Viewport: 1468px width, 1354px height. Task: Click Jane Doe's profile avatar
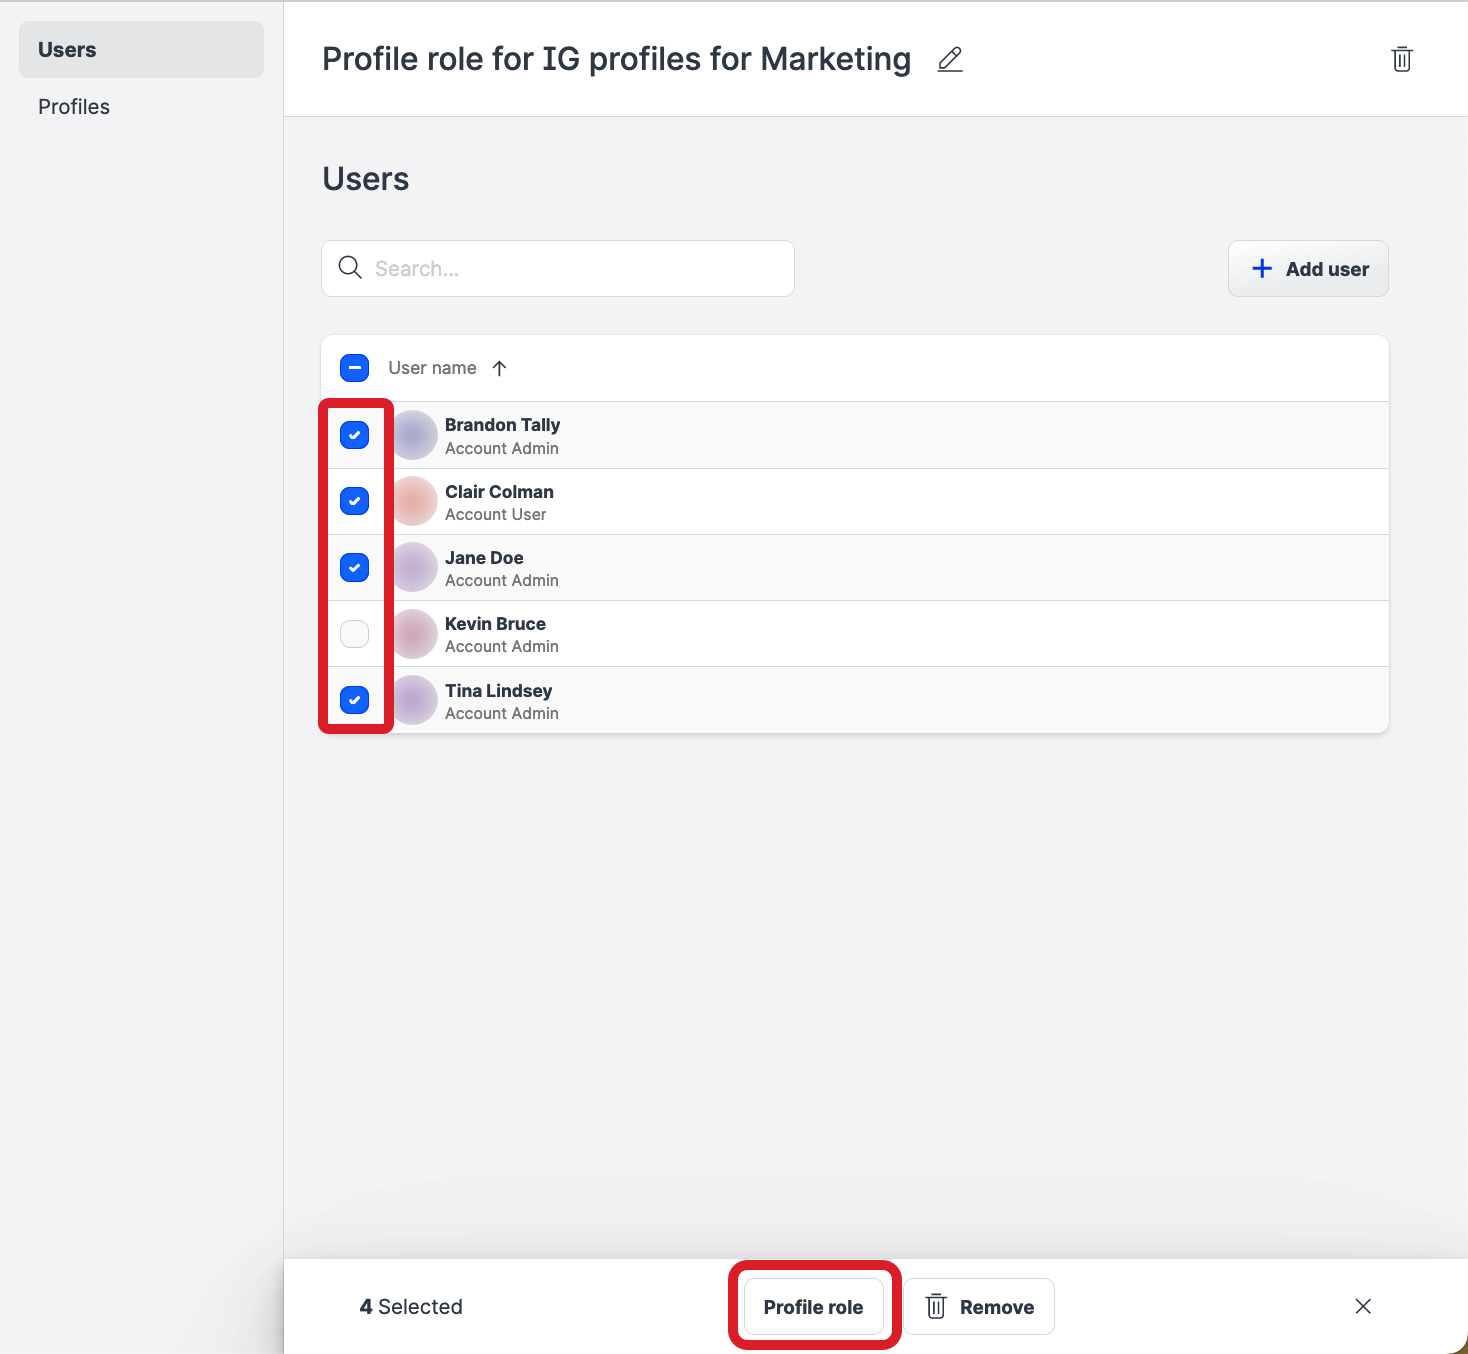coord(413,566)
